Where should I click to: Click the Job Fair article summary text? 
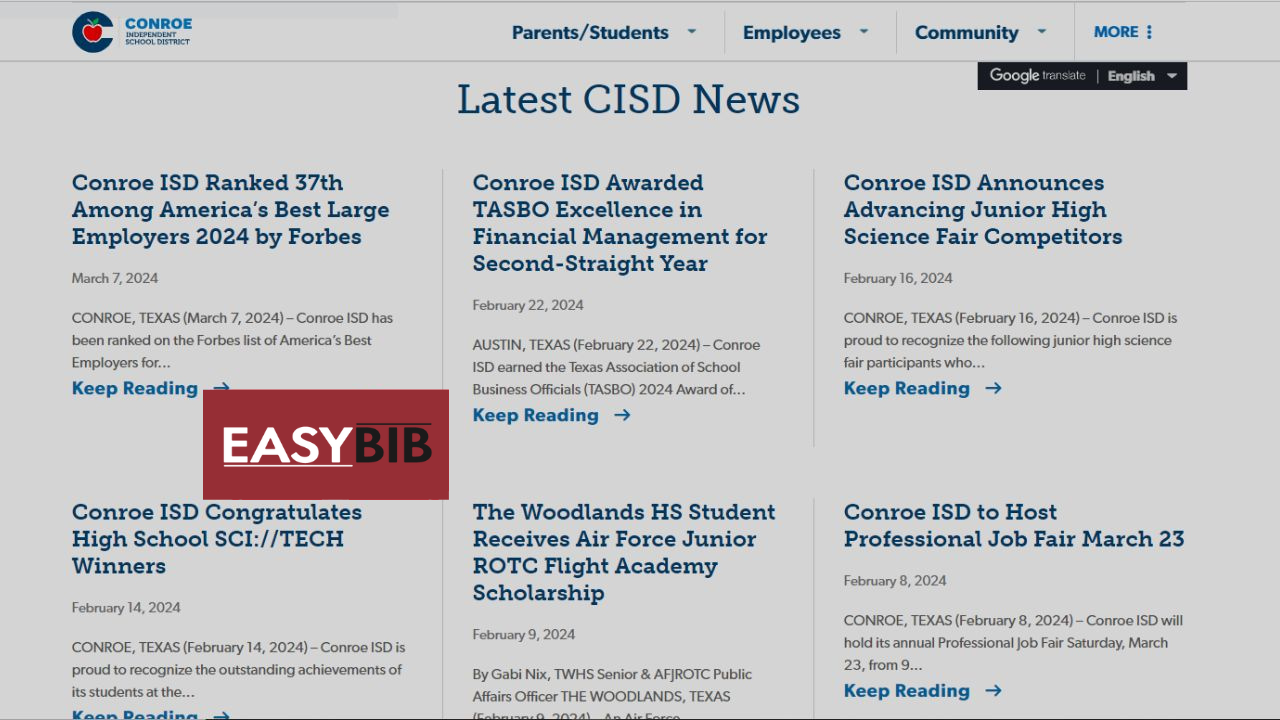[x=1013, y=643]
